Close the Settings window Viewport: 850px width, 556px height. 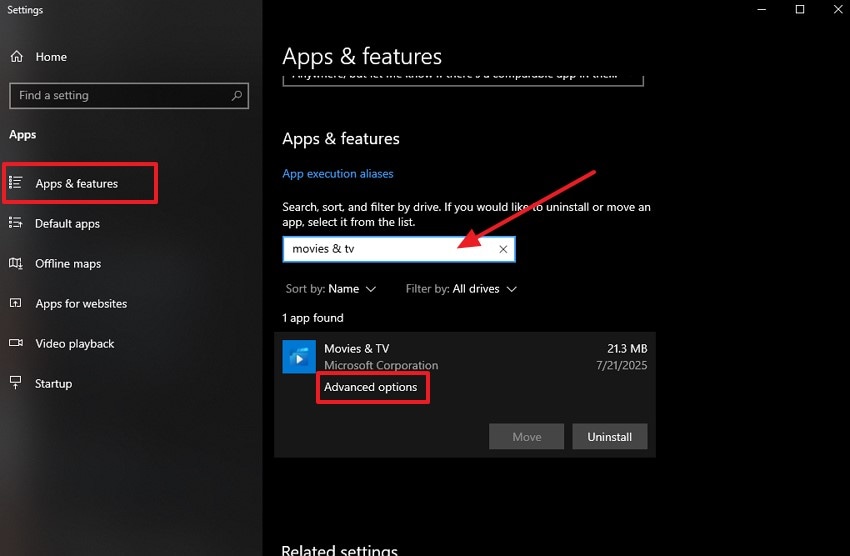[838, 9]
